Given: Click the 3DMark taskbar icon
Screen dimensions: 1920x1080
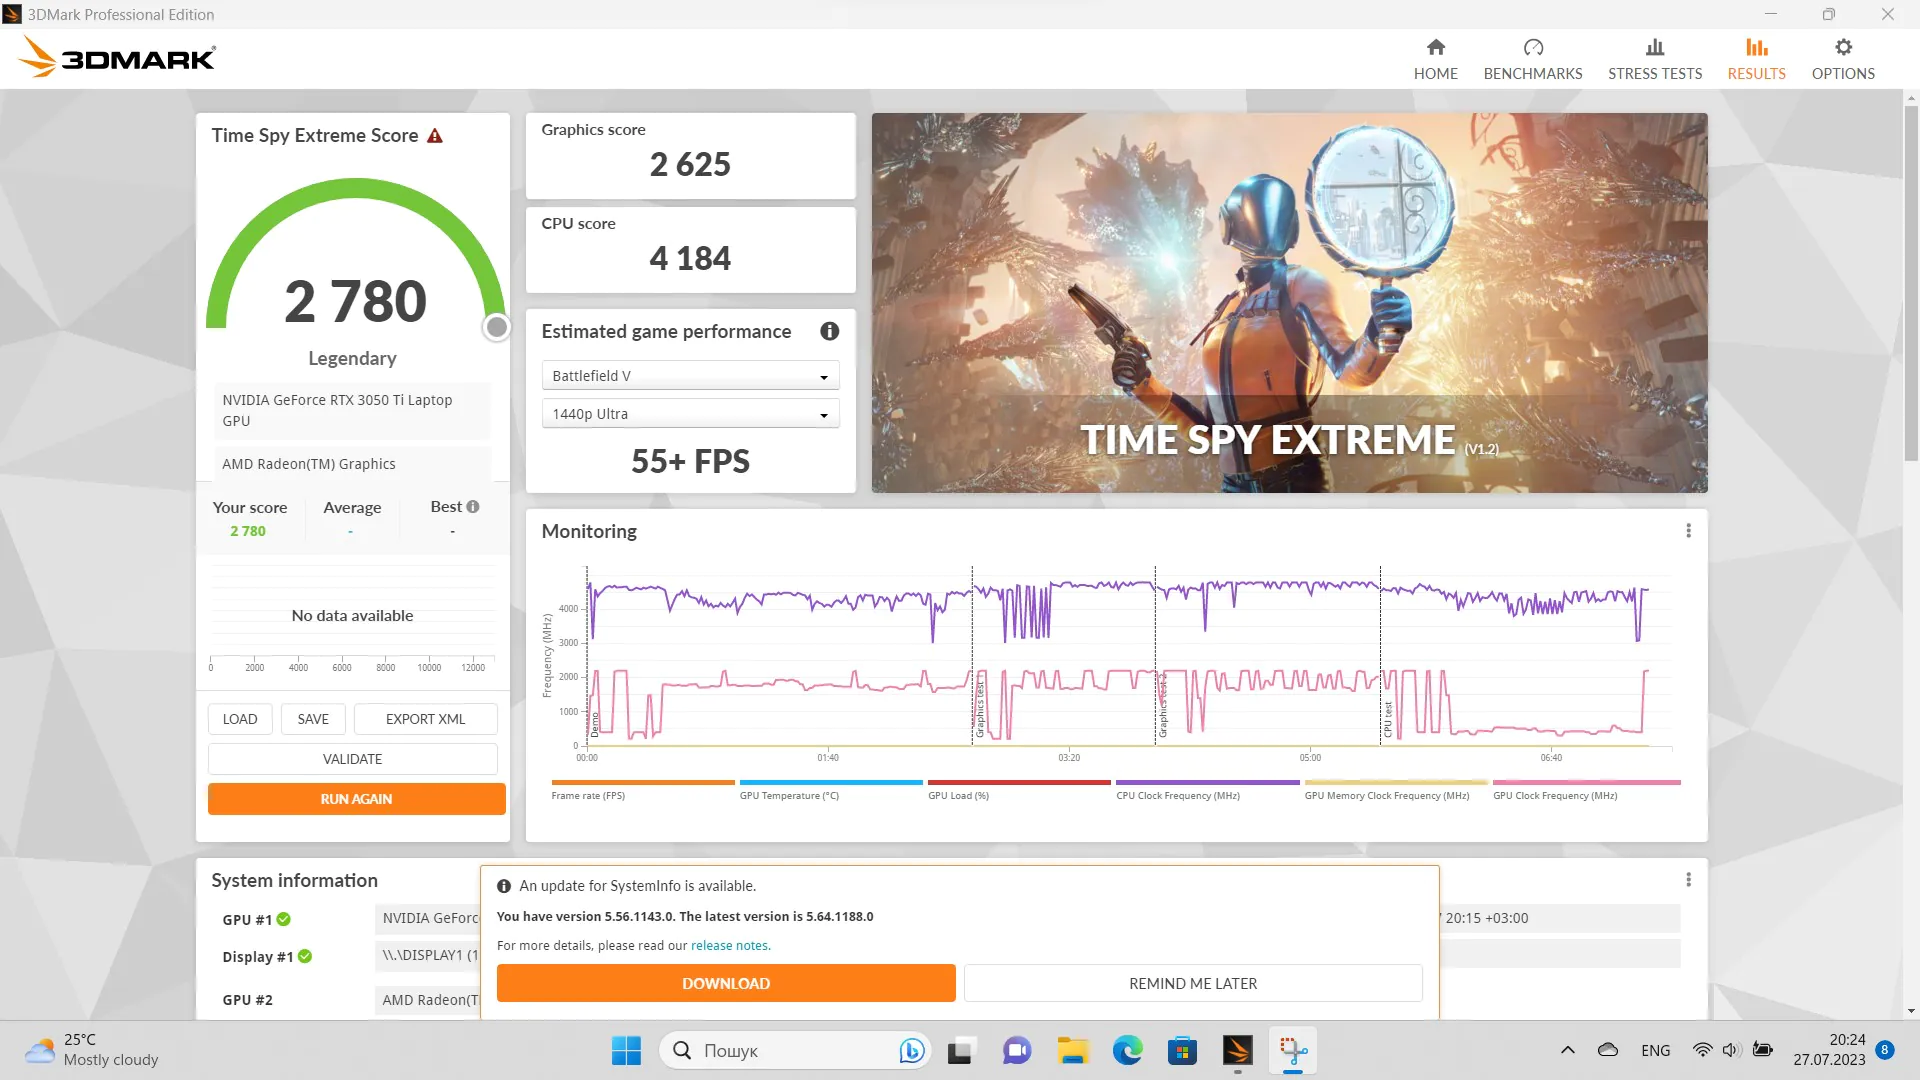Looking at the screenshot, I should coord(1237,1050).
